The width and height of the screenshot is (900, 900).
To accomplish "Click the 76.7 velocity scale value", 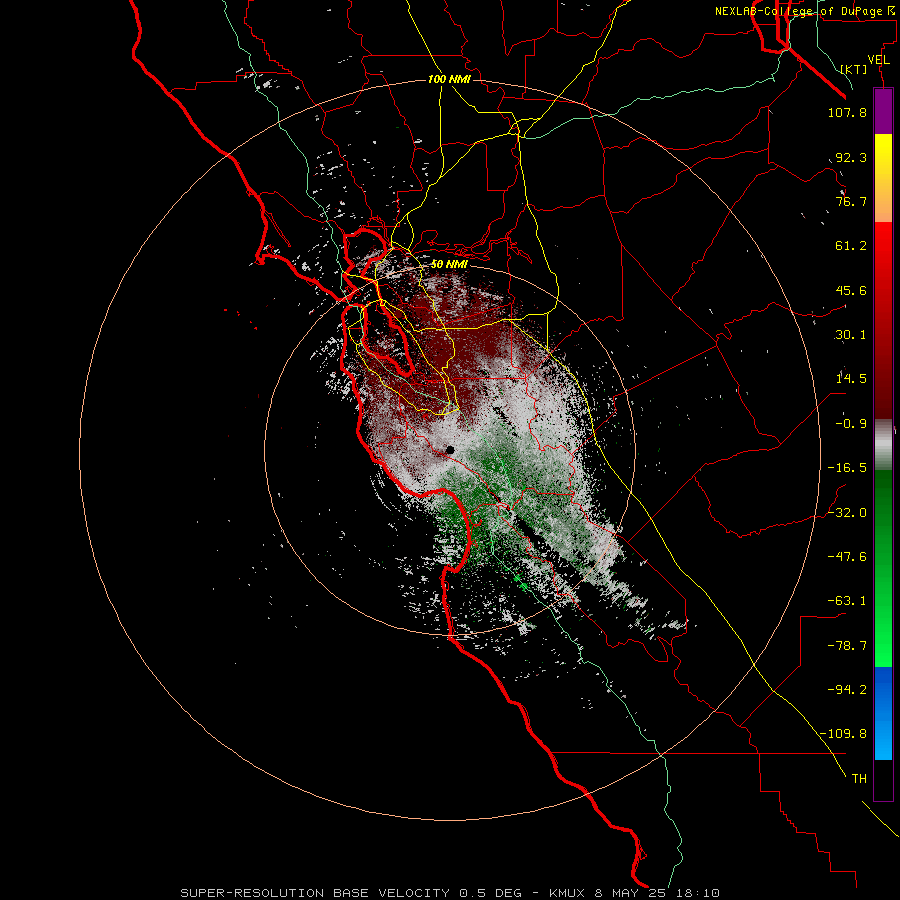I will 851,201.
